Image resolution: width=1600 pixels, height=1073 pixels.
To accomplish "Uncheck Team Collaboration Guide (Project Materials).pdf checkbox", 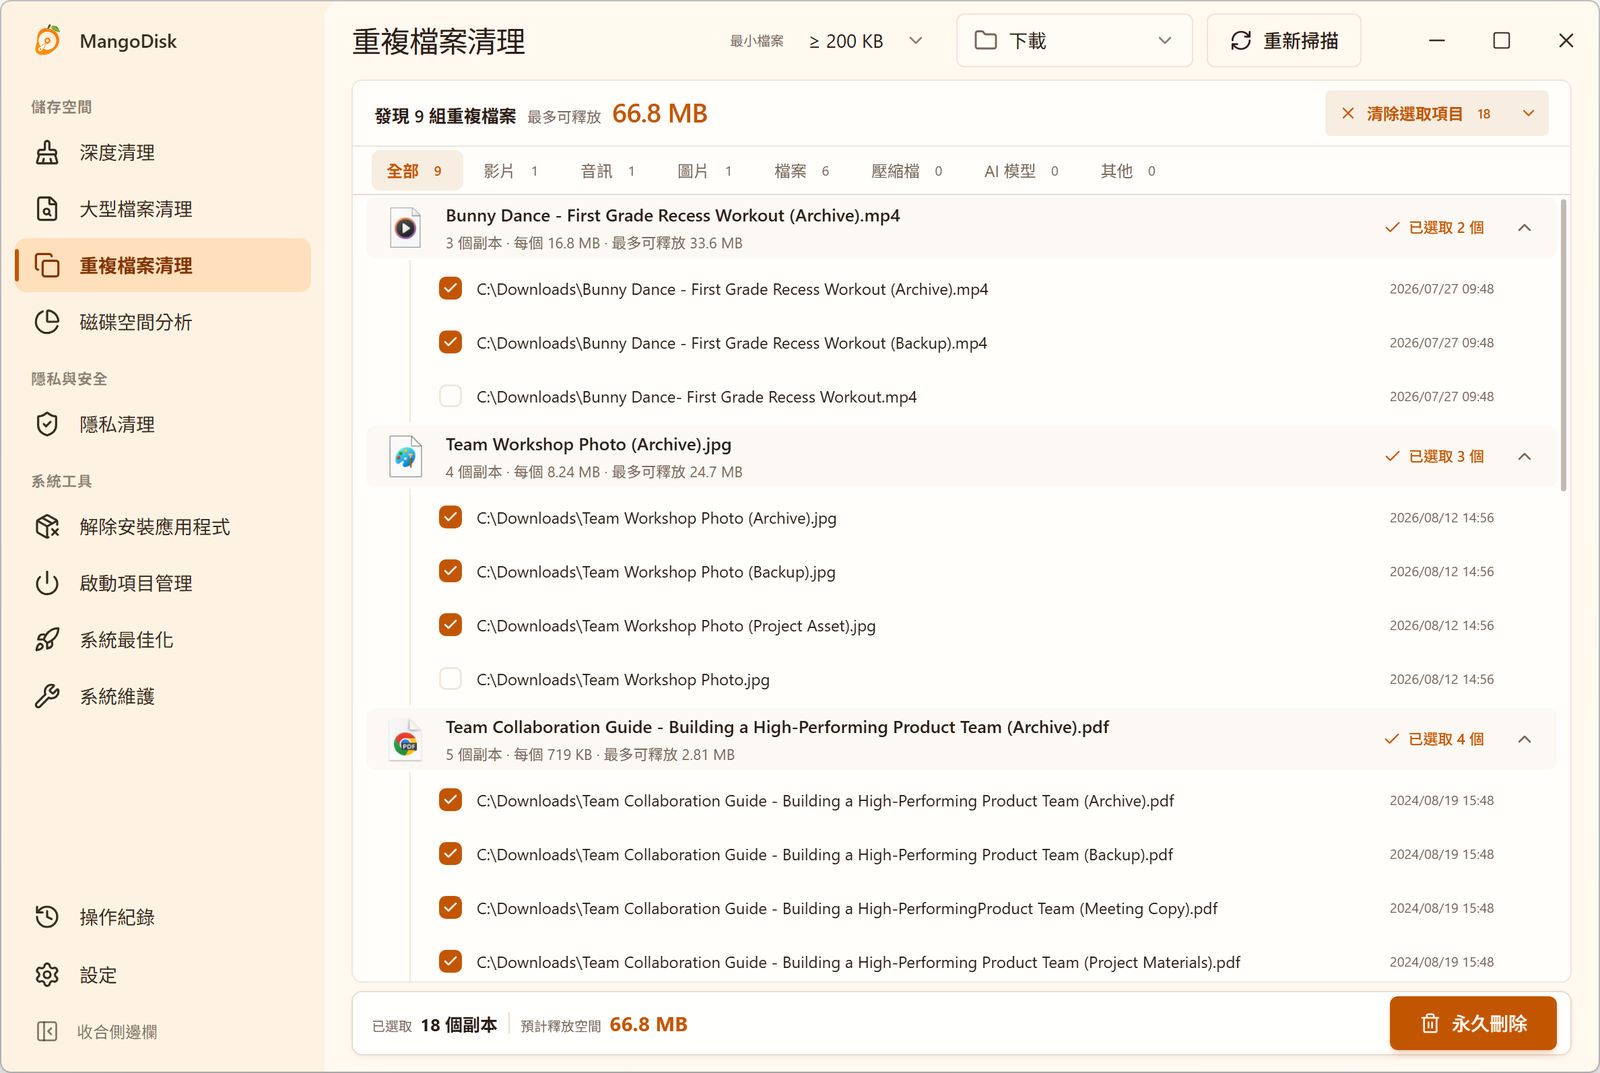I will pyautogui.click(x=451, y=962).
